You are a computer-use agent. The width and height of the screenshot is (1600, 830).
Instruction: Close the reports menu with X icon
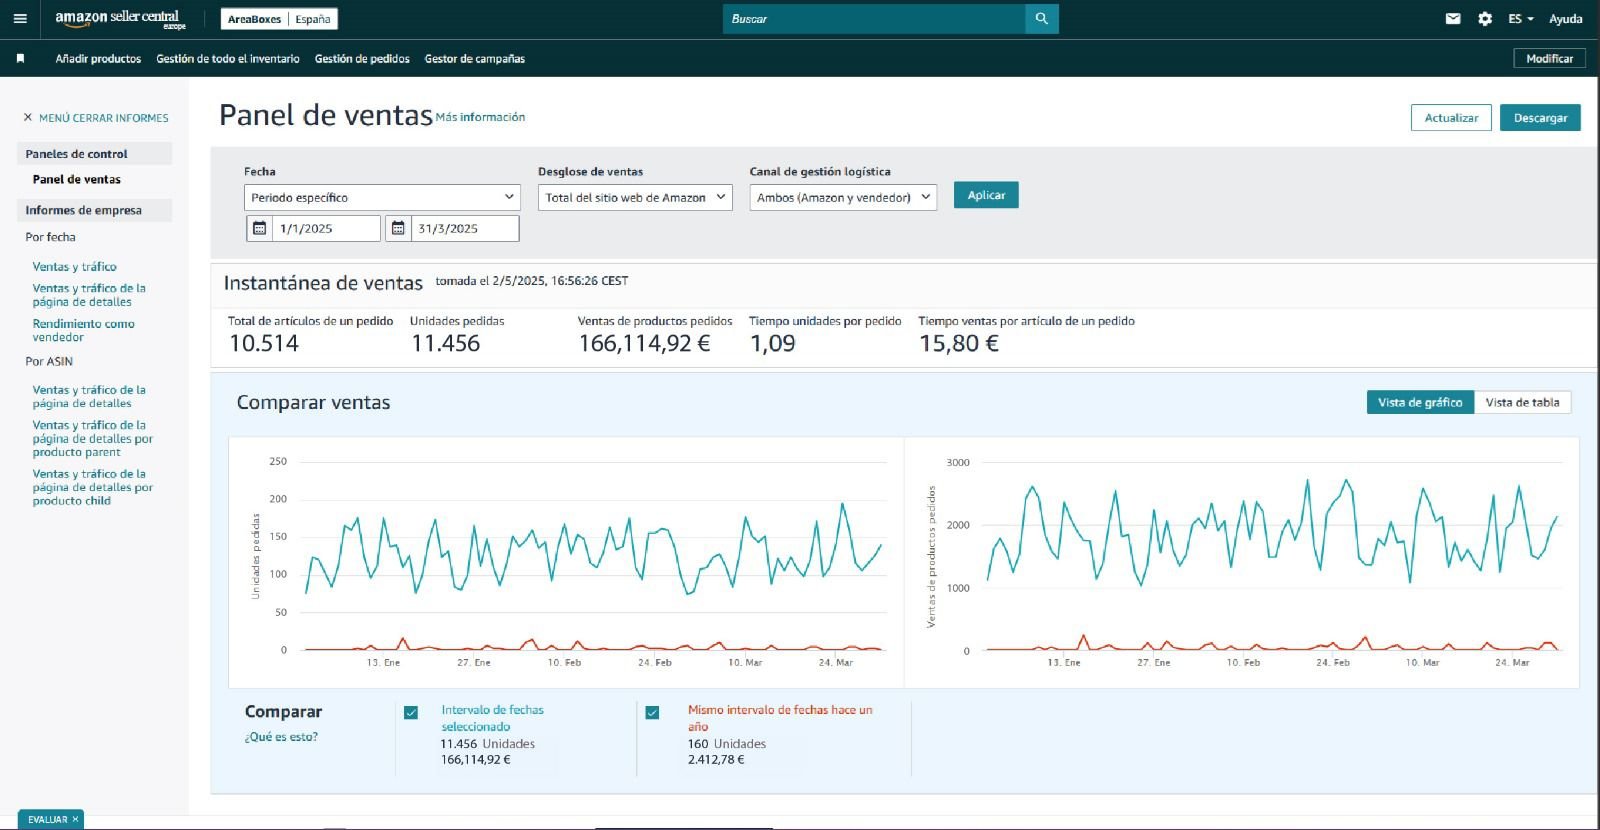pos(28,118)
